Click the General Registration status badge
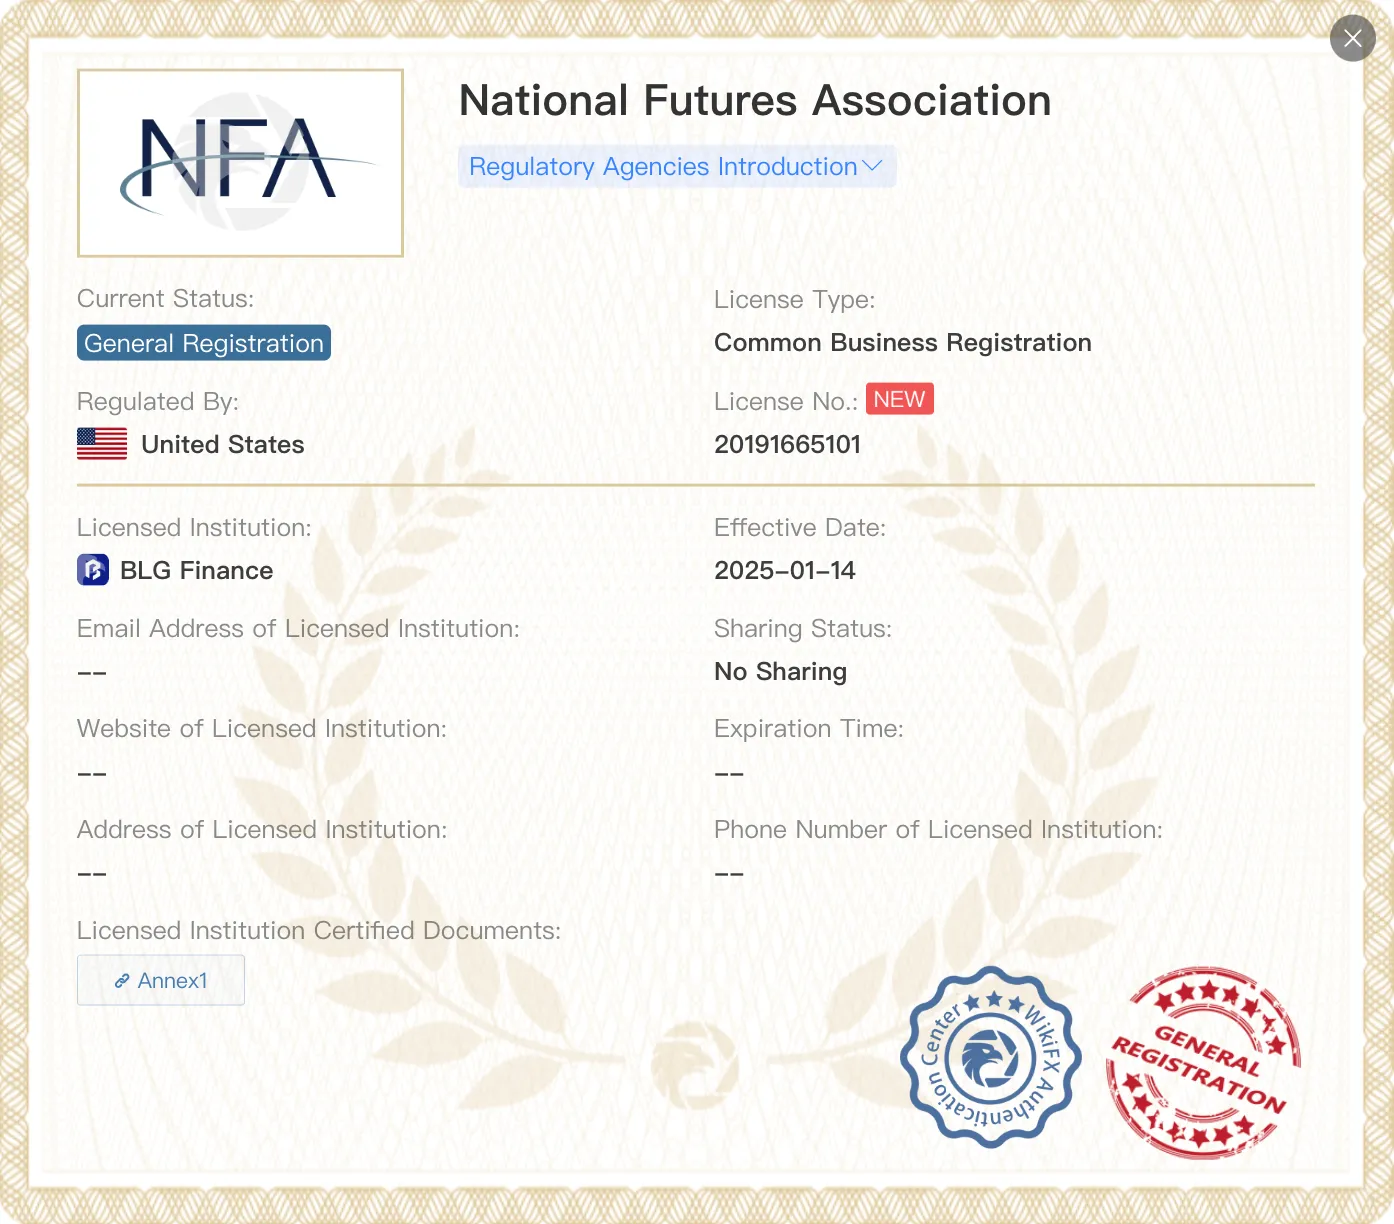Screen dimensions: 1394x1224 [x=204, y=343]
